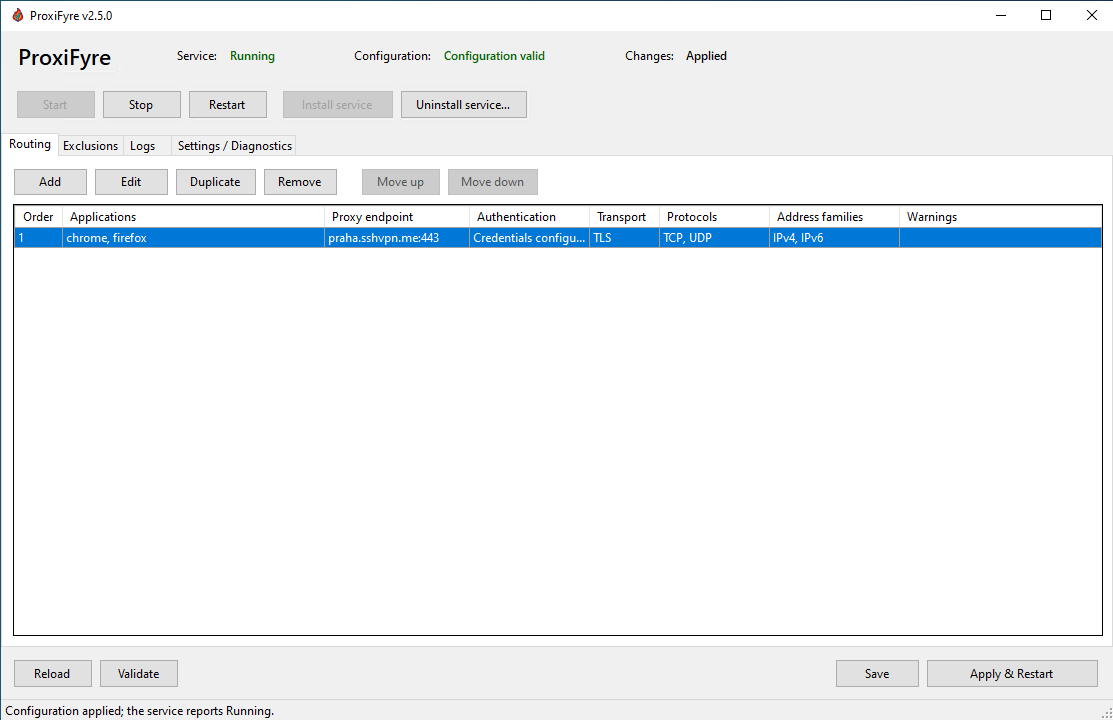Click the Running service status text
This screenshot has width=1113, height=720.
[x=252, y=56]
